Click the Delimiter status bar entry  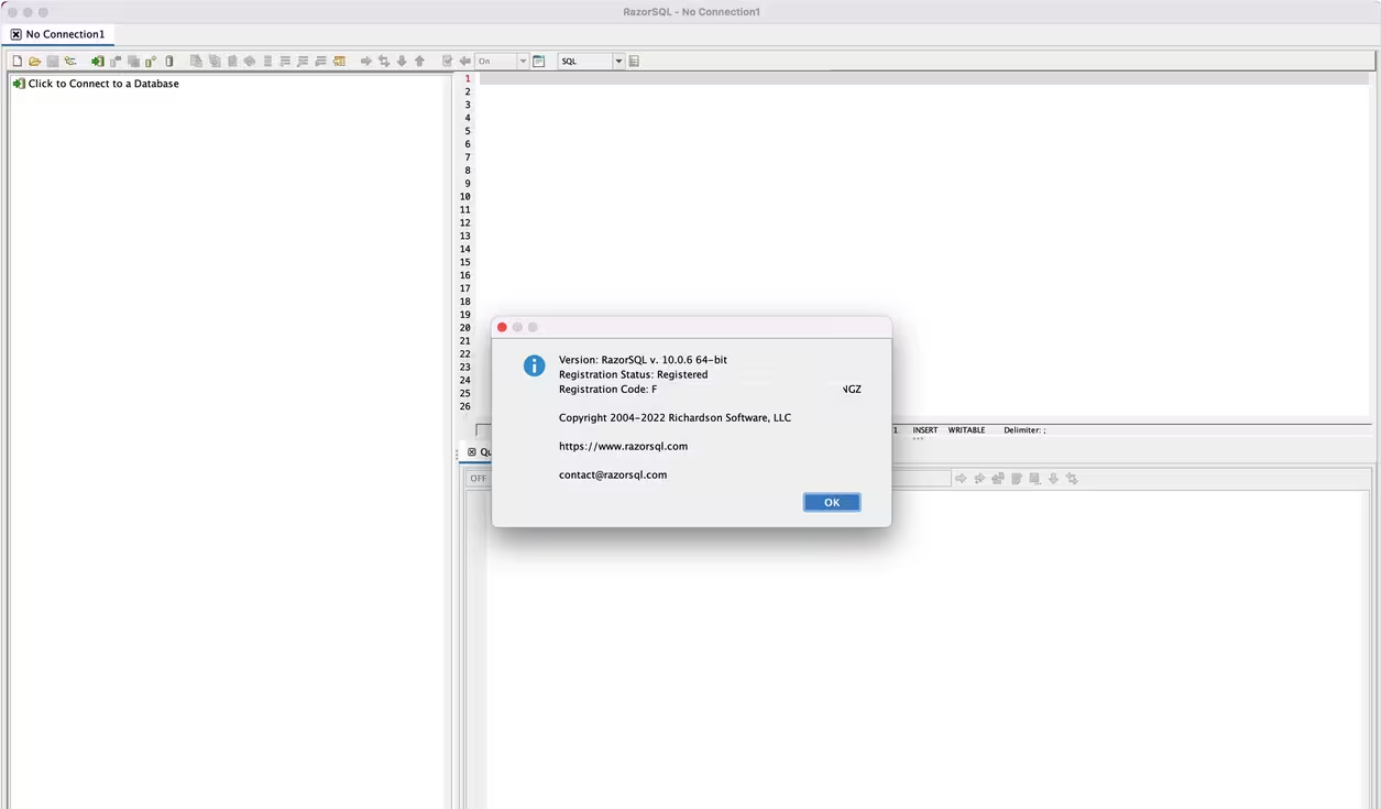point(1025,430)
